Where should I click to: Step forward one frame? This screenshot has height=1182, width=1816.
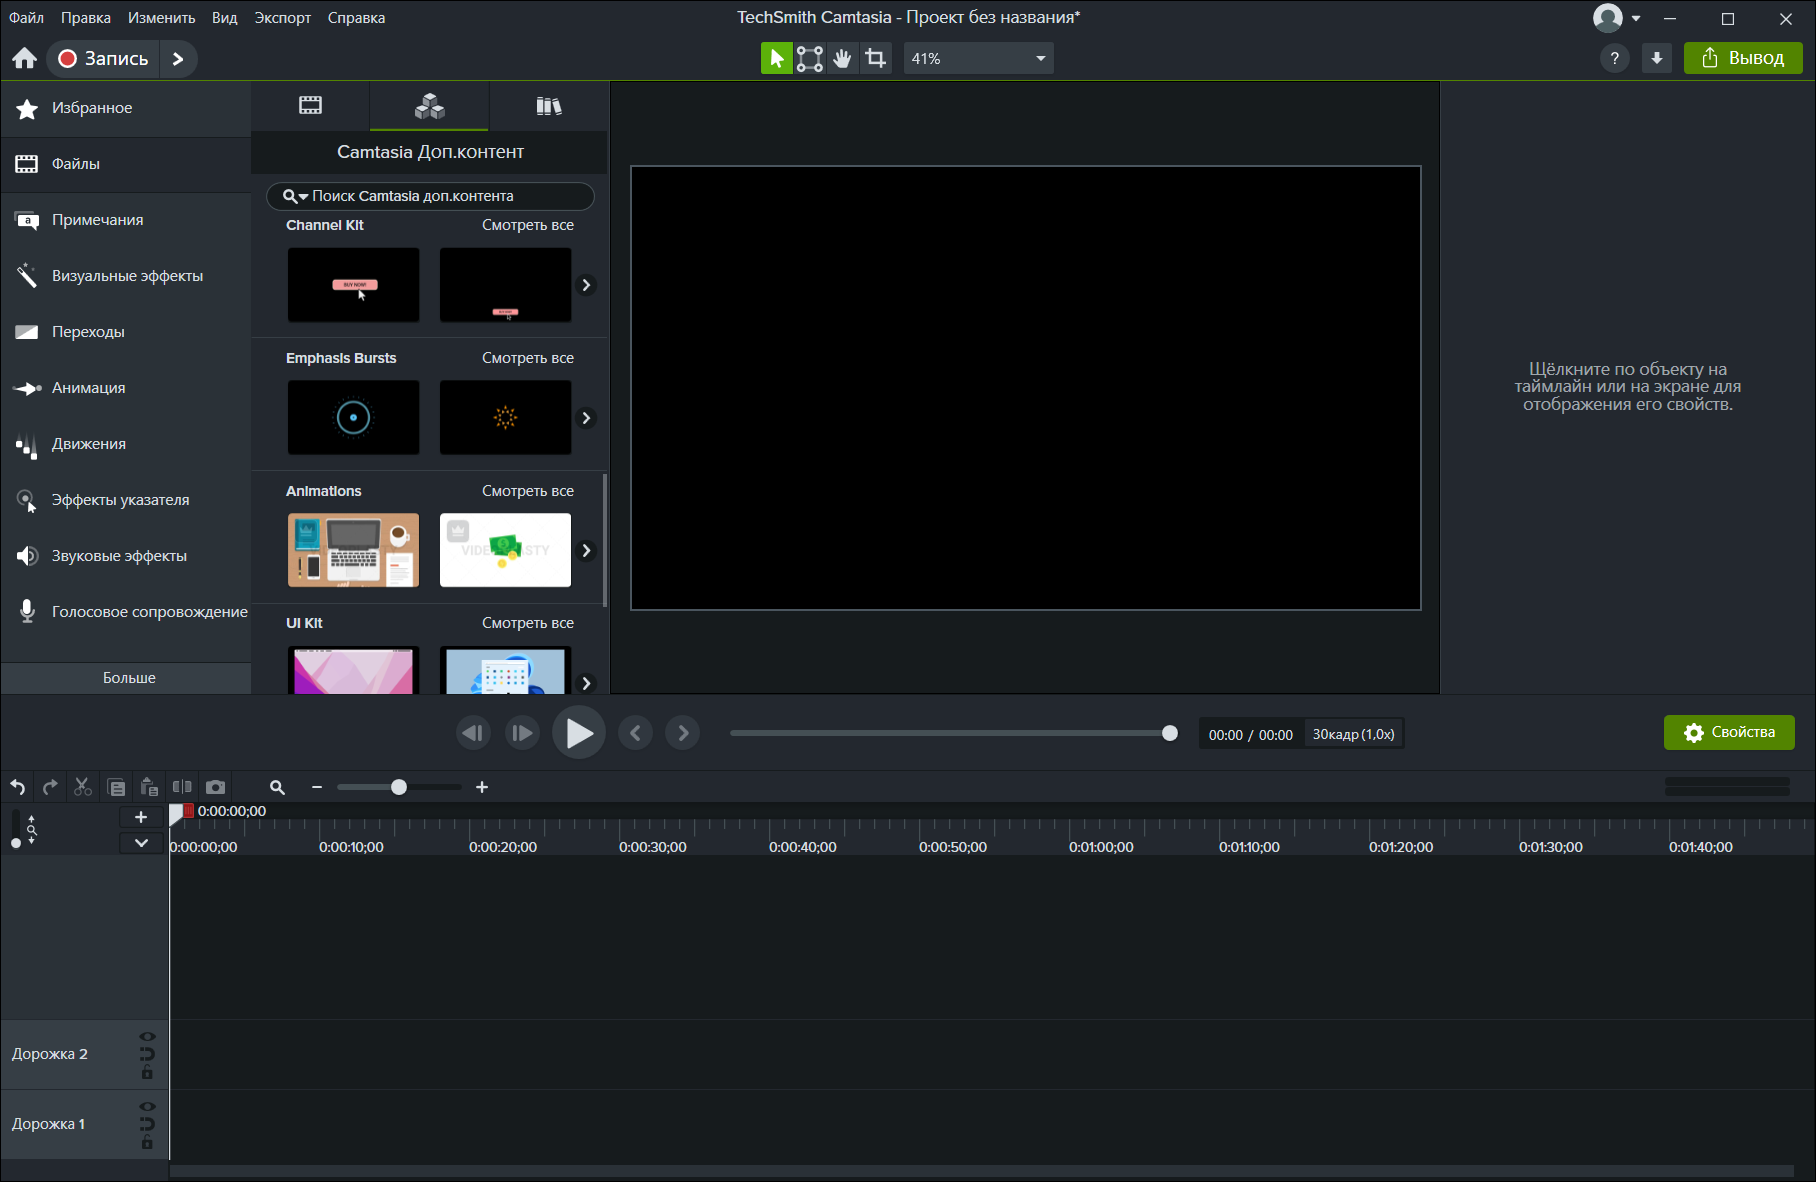coord(522,733)
